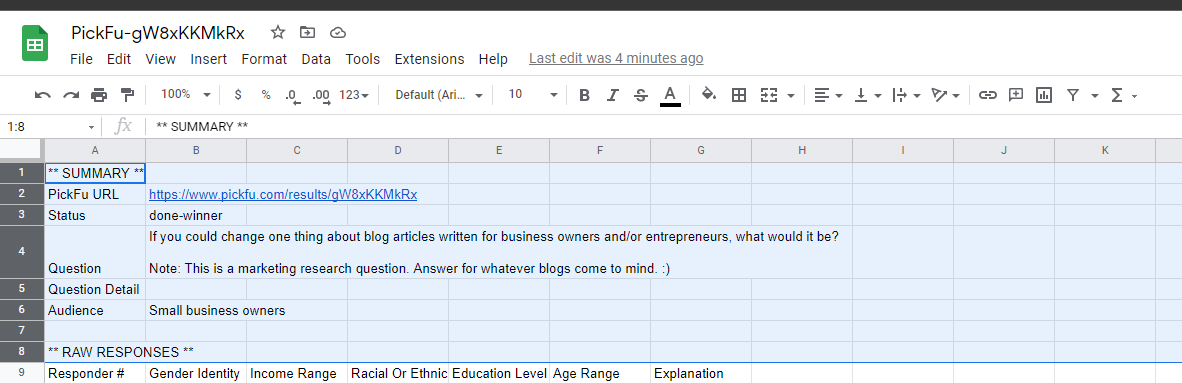This screenshot has height=383, width=1182.
Task: Click the Print icon
Action: coord(99,95)
